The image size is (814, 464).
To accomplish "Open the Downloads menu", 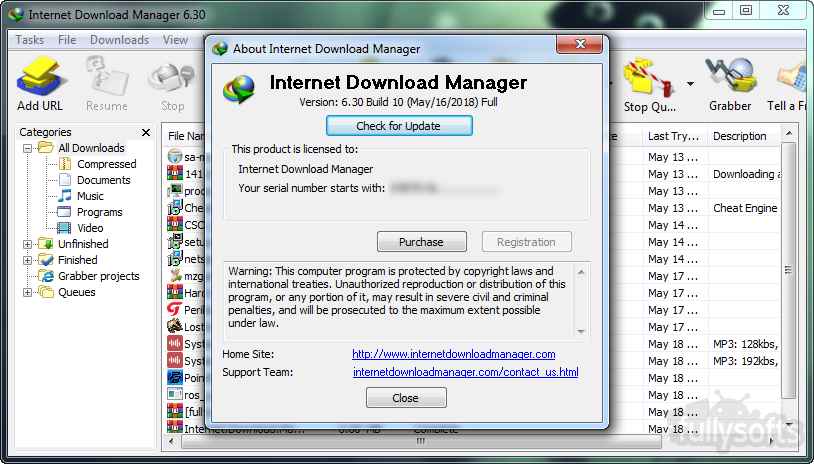I will 119,40.
